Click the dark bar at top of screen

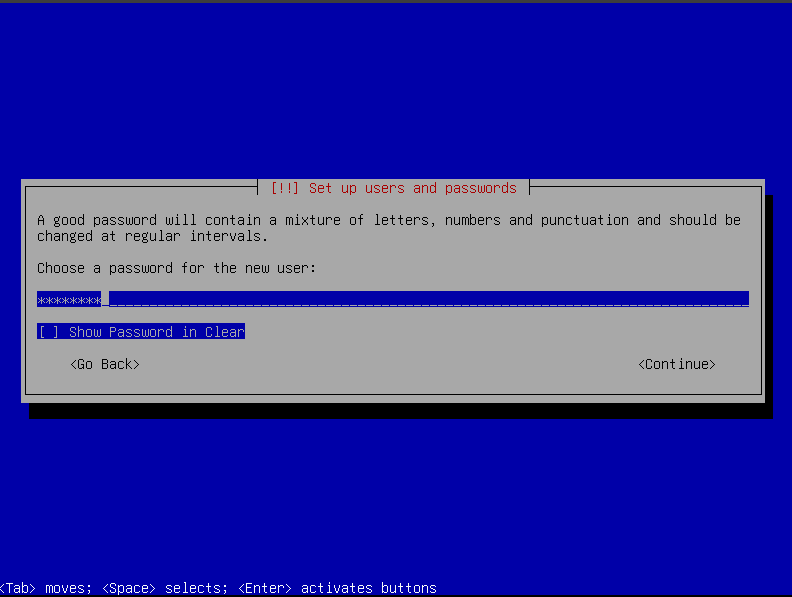click(x=396, y=1)
